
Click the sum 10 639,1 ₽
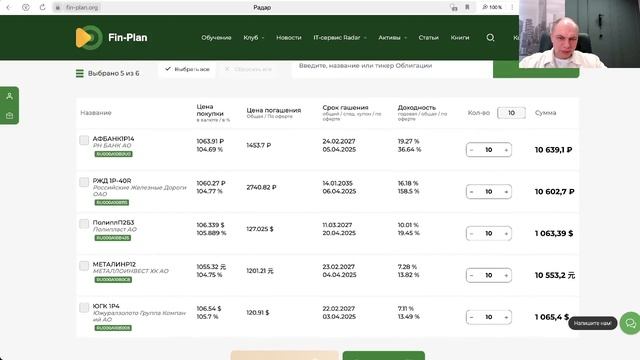coord(553,150)
